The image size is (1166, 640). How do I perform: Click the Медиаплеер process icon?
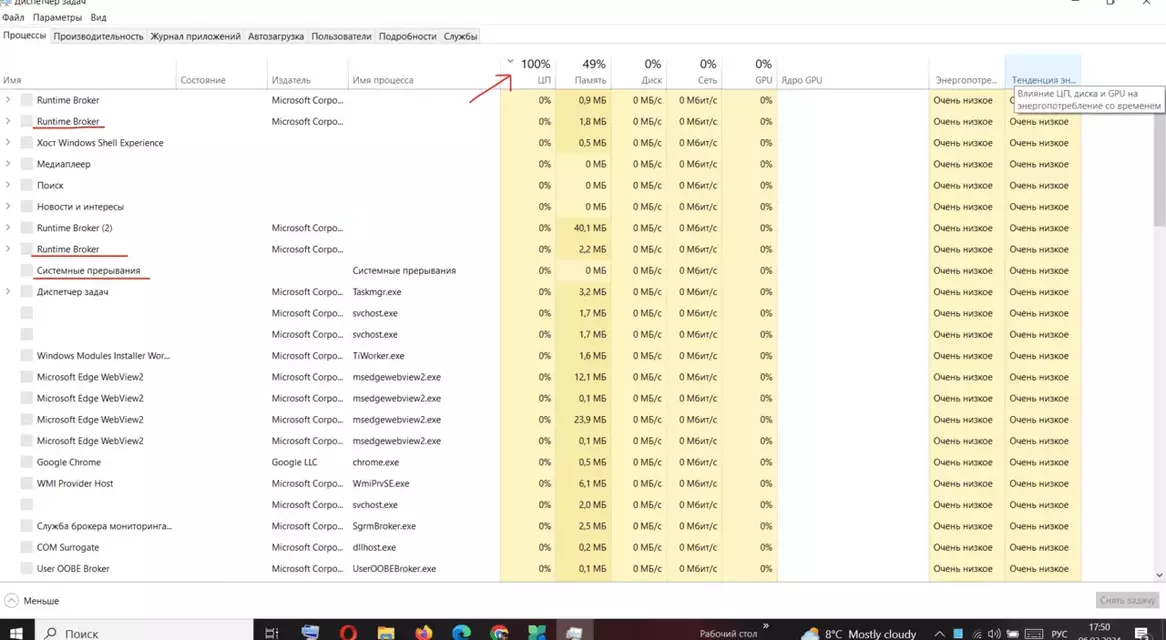27,164
